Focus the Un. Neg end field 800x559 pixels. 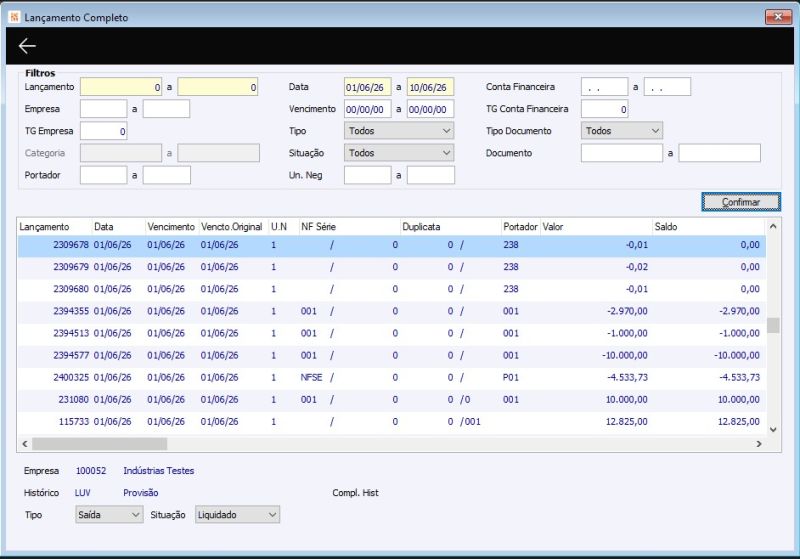[431, 175]
